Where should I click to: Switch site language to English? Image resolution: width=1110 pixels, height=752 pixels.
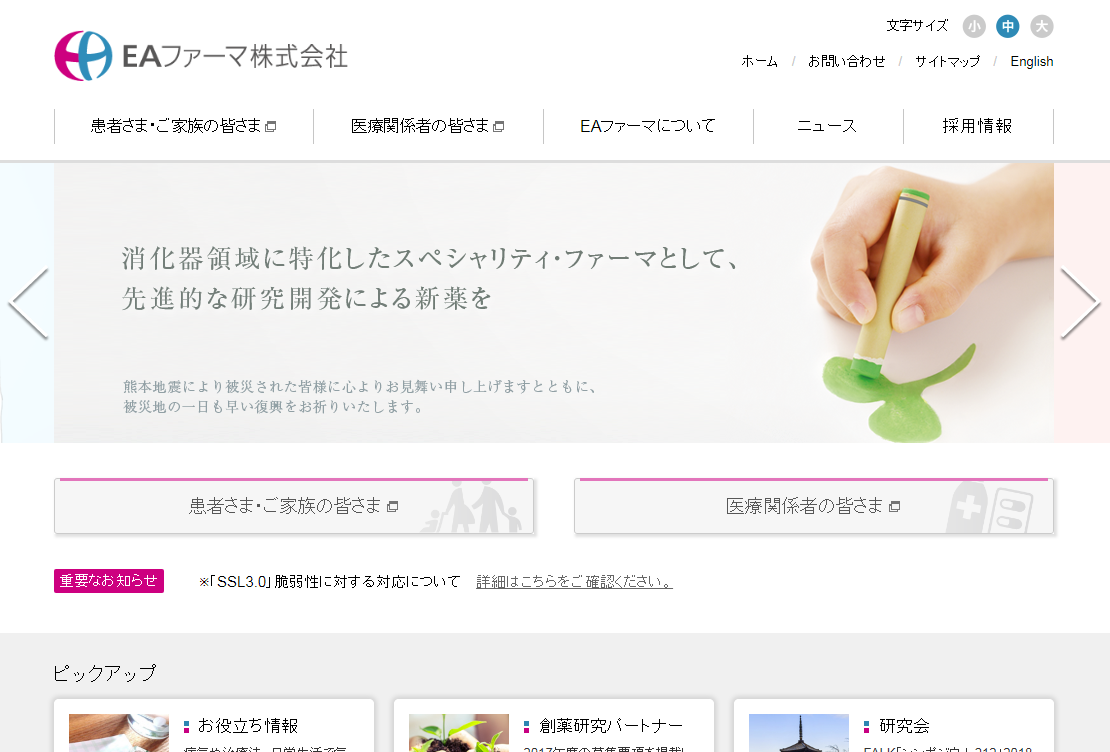coord(1031,62)
